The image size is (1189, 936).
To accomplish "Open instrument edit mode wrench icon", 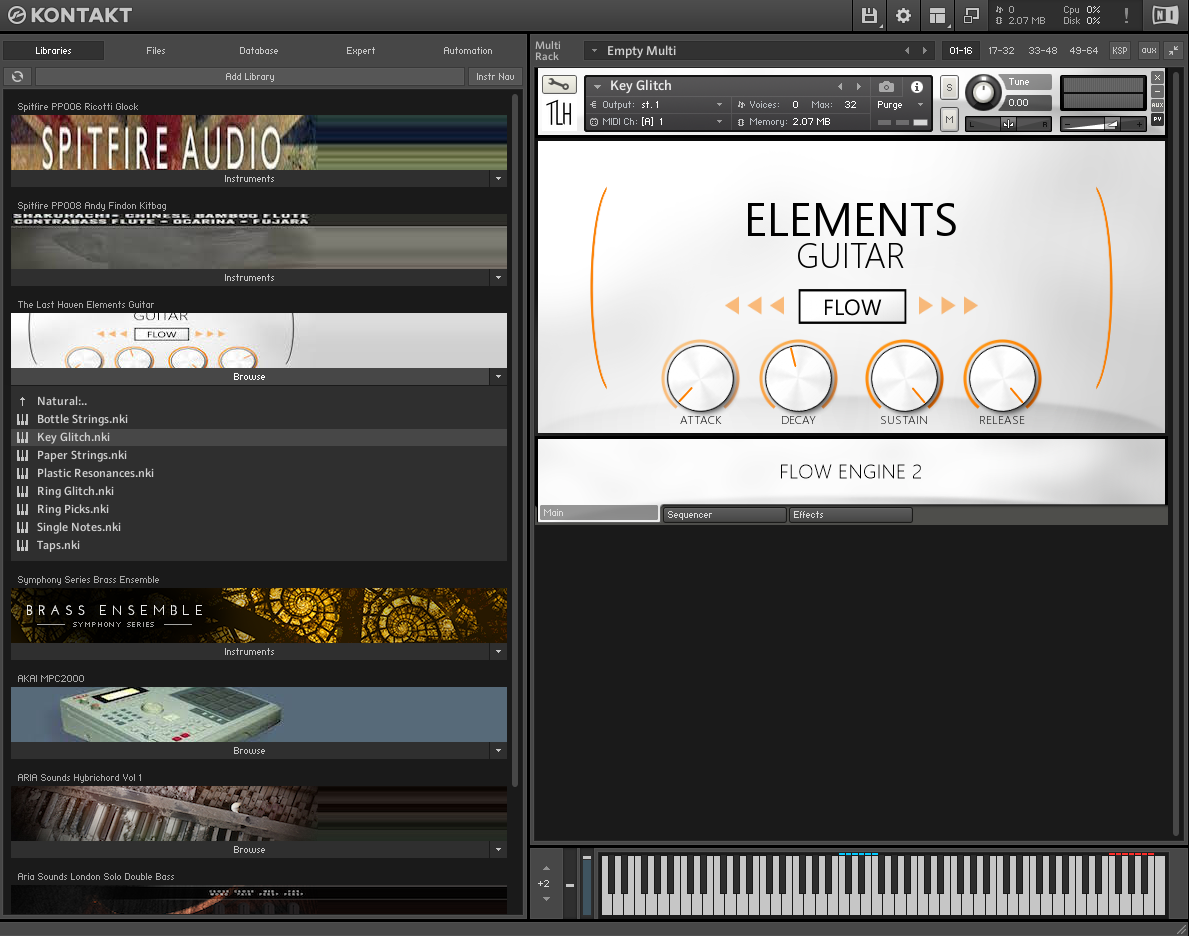I will point(560,84).
